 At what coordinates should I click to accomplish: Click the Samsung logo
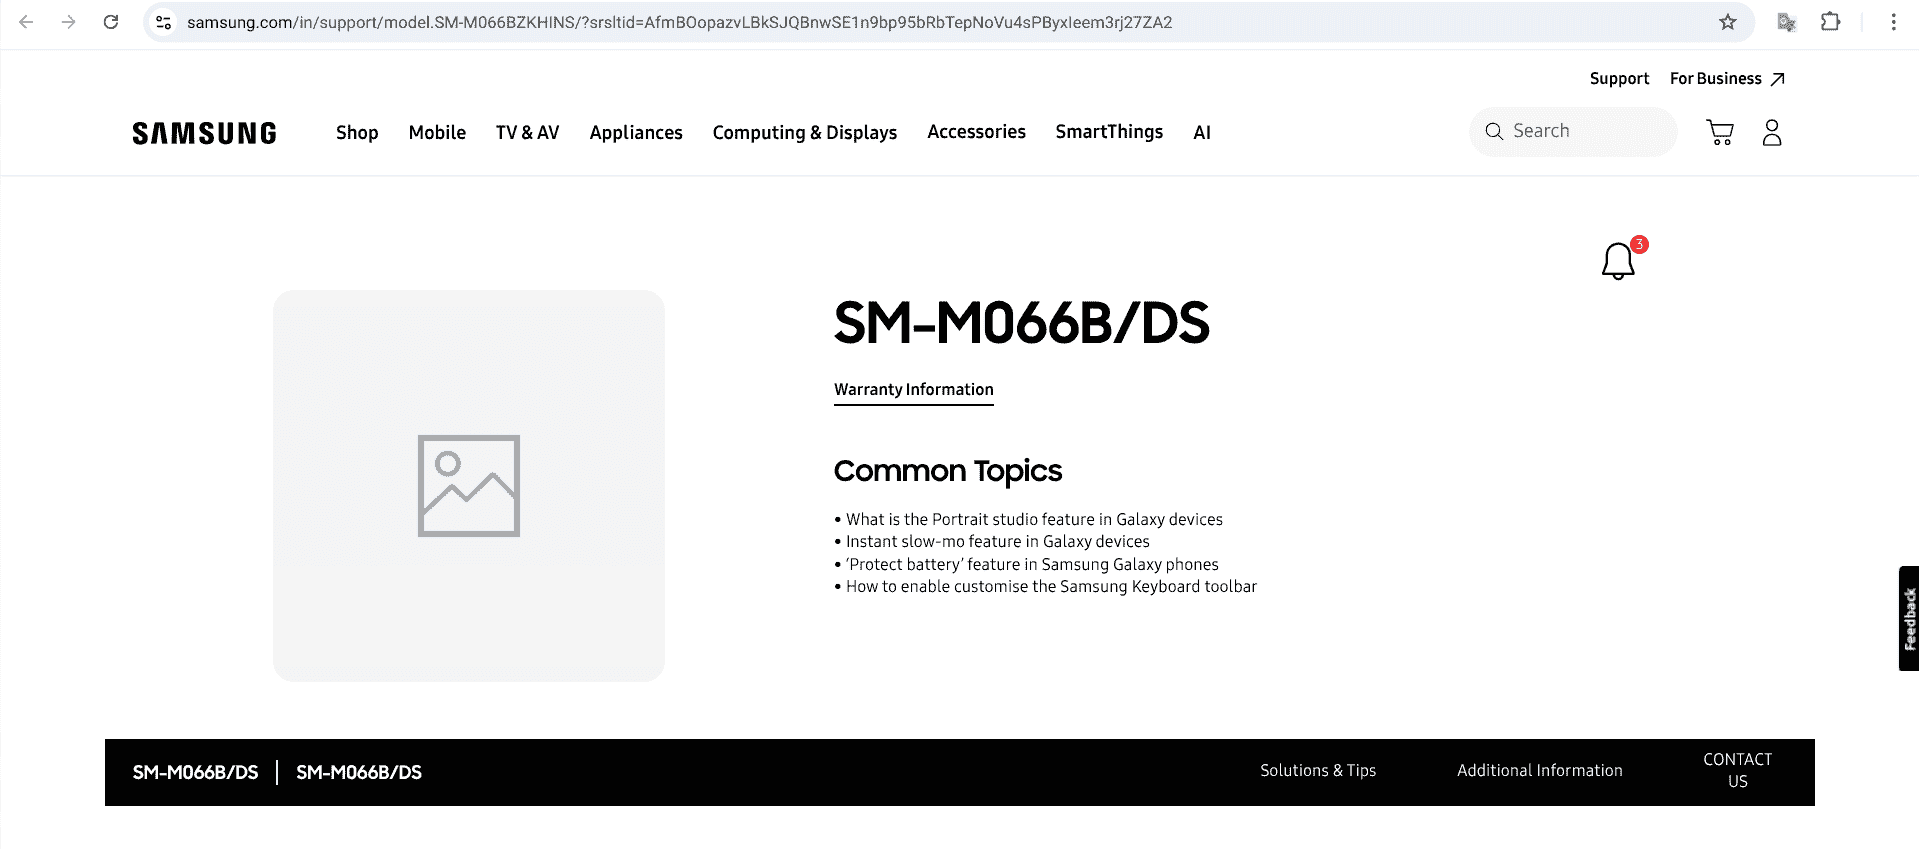204,133
